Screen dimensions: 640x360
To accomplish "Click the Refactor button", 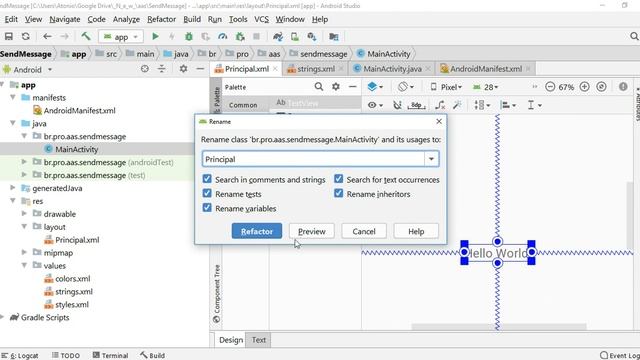I will point(257,231).
